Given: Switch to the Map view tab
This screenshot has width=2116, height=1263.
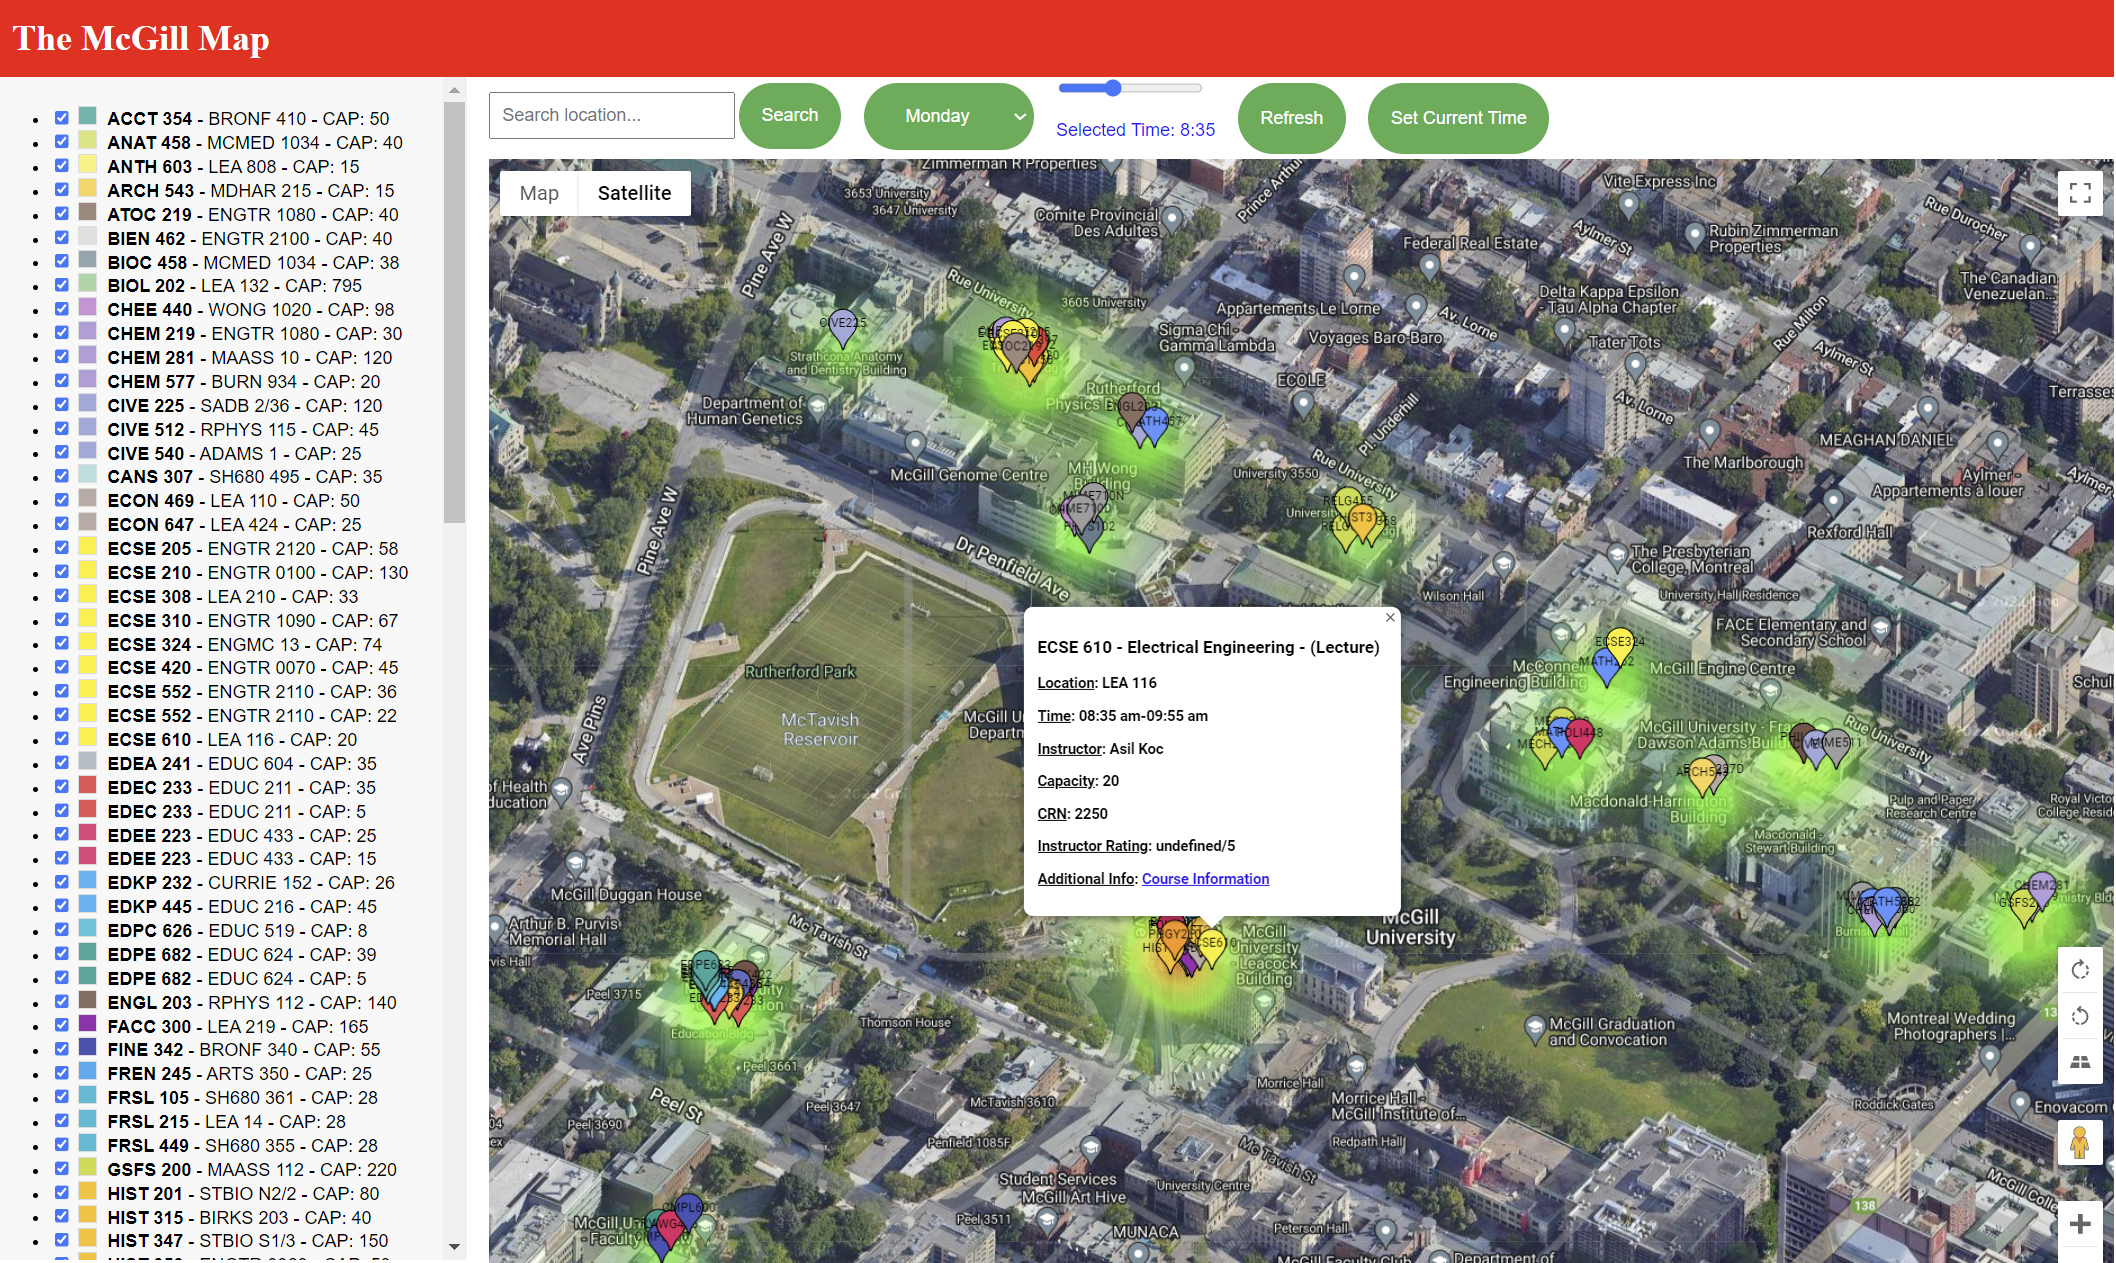Looking at the screenshot, I should point(539,193).
